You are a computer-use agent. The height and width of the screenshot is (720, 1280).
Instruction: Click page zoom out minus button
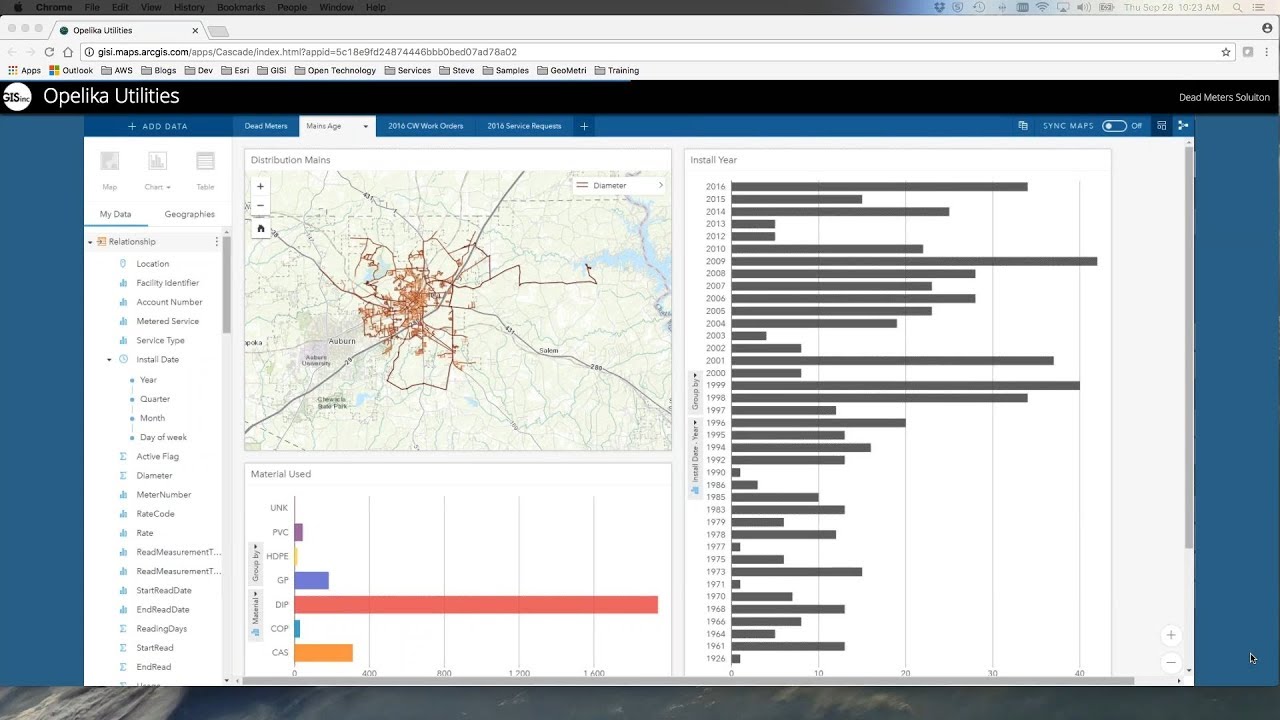1171,662
